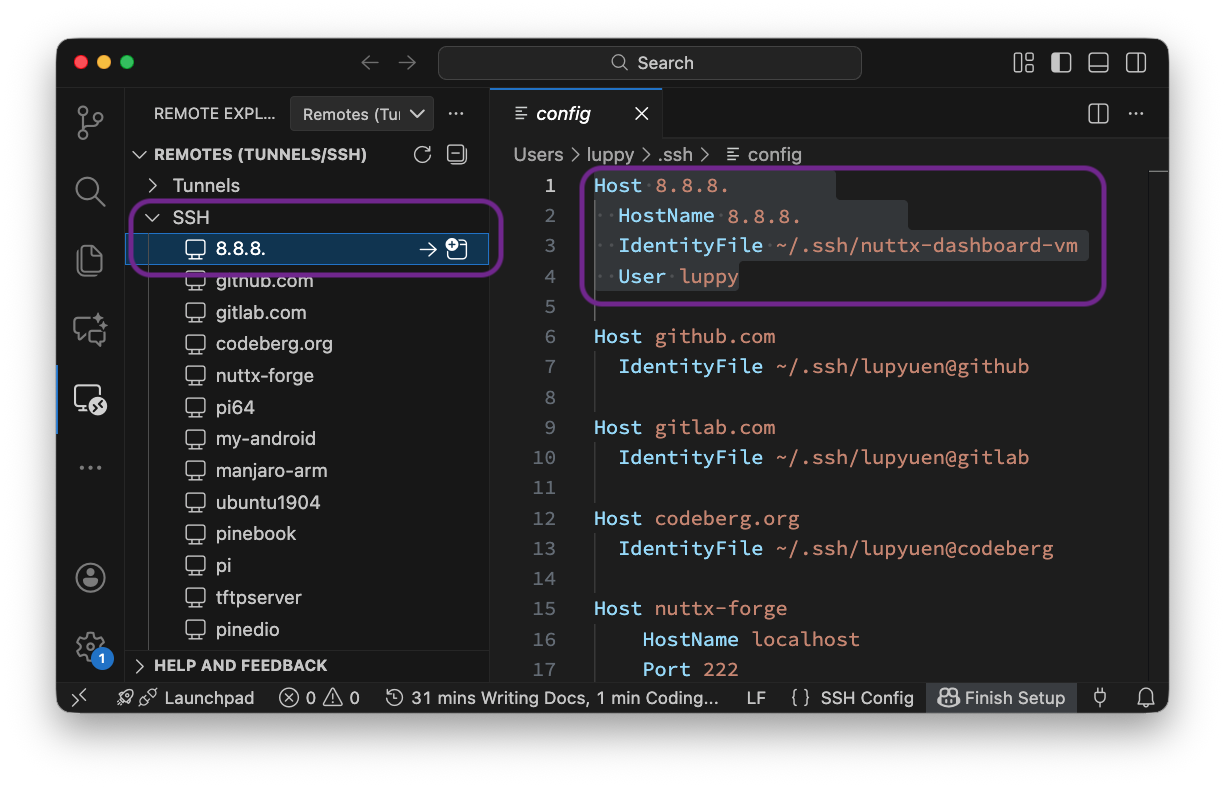Open the Explorer files view
This screenshot has width=1225, height=787.
pos(90,260)
